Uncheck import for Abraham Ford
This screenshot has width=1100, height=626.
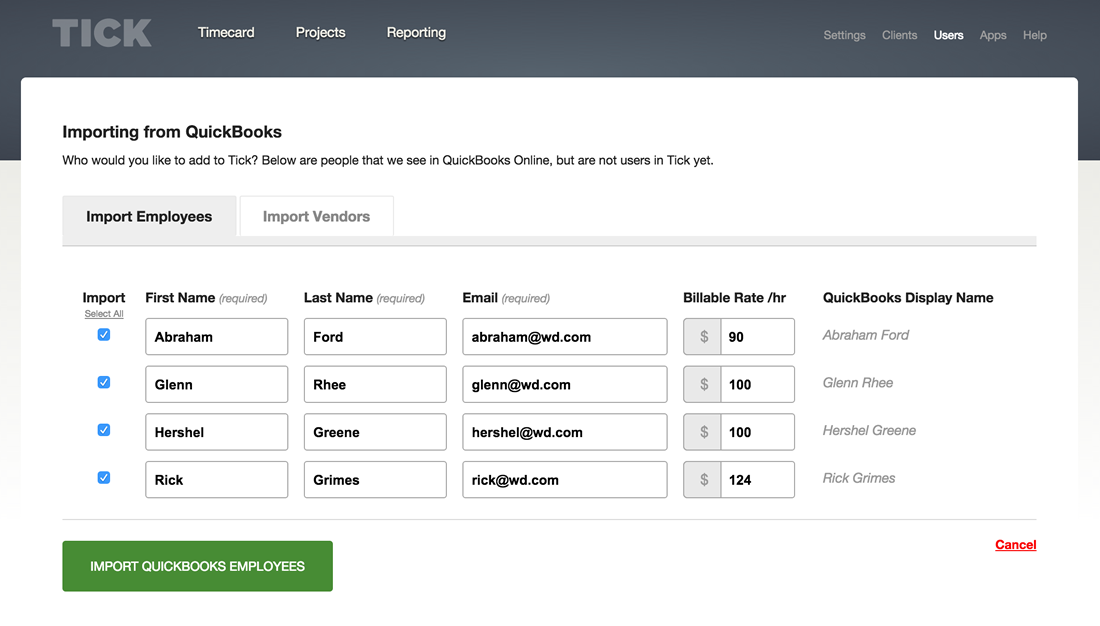(x=104, y=335)
